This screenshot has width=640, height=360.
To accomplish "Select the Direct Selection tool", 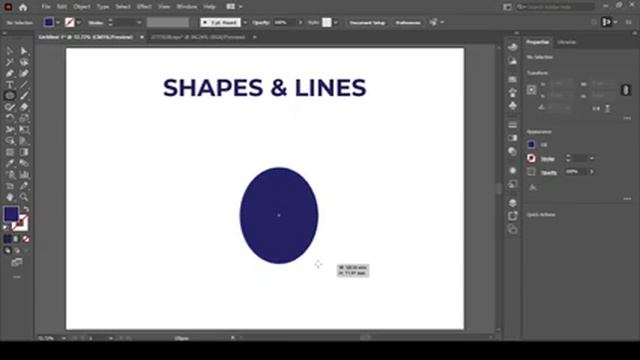I will point(24,51).
